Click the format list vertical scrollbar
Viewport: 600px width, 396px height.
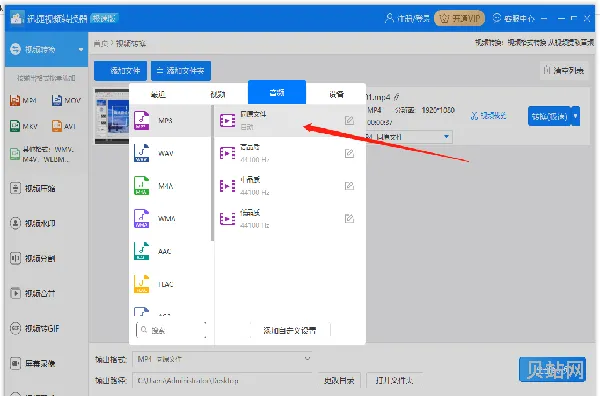[x=212, y=173]
